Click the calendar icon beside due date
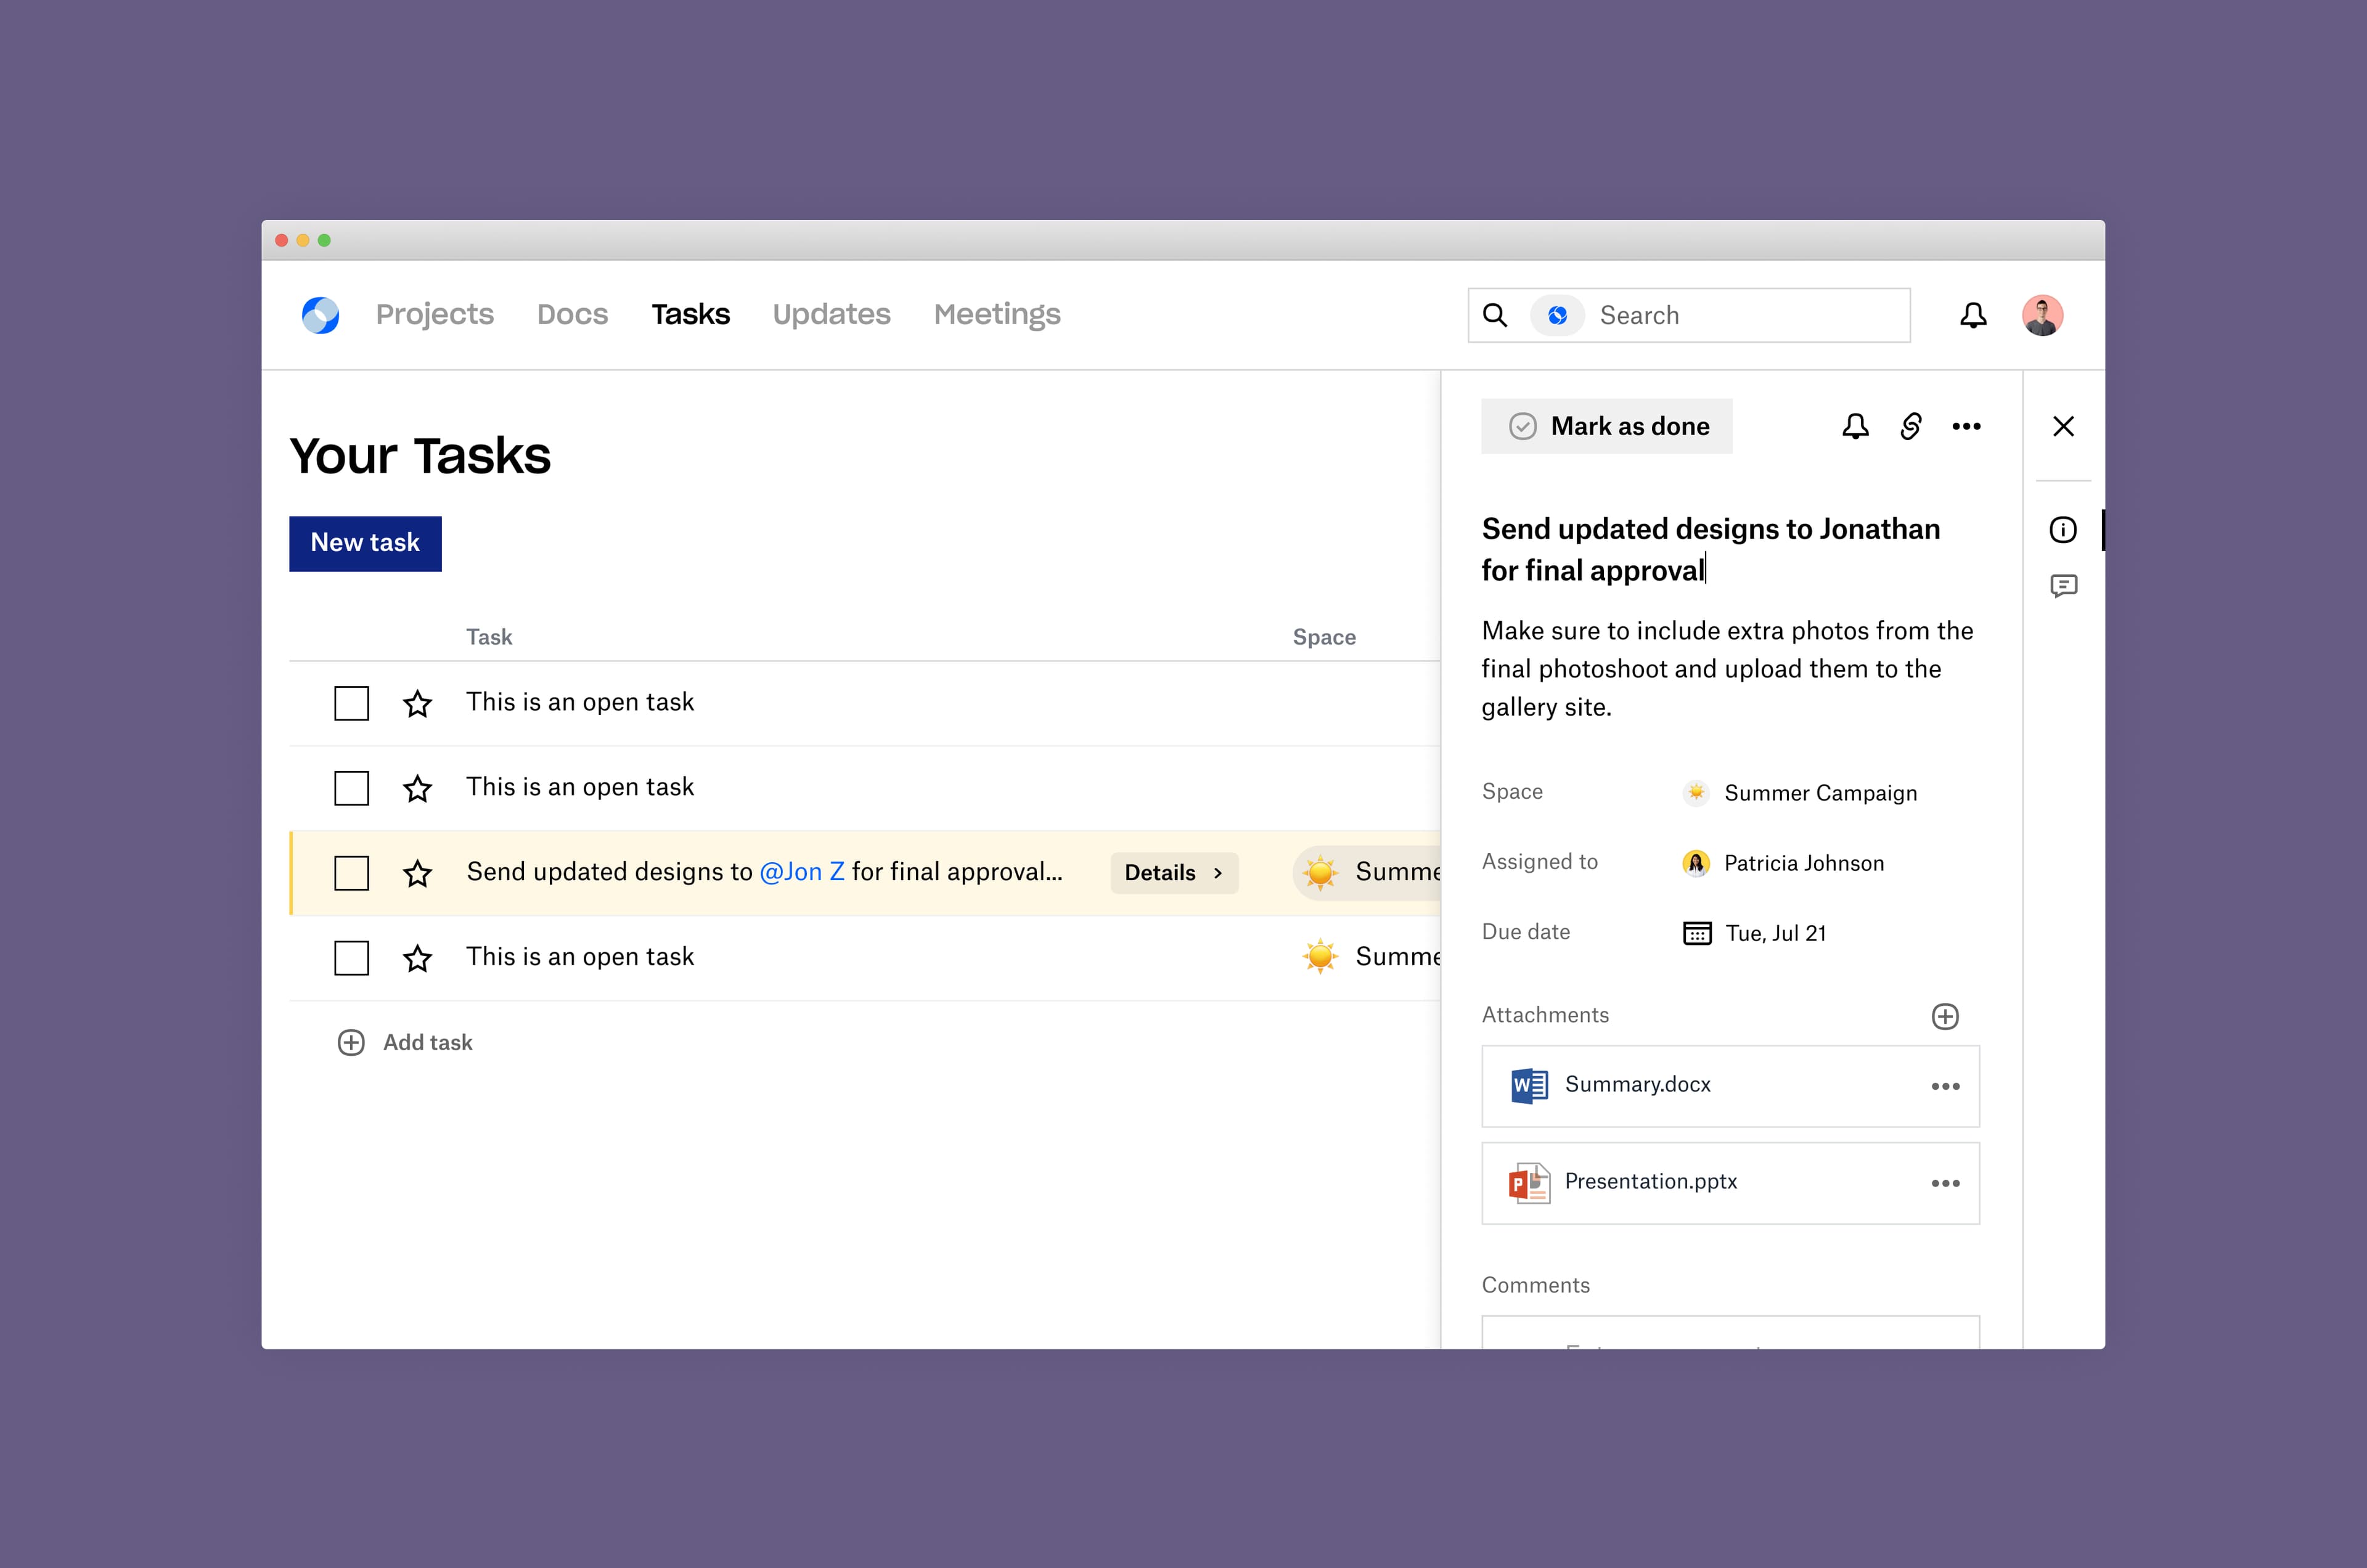The height and width of the screenshot is (1568, 2367). (1697, 933)
